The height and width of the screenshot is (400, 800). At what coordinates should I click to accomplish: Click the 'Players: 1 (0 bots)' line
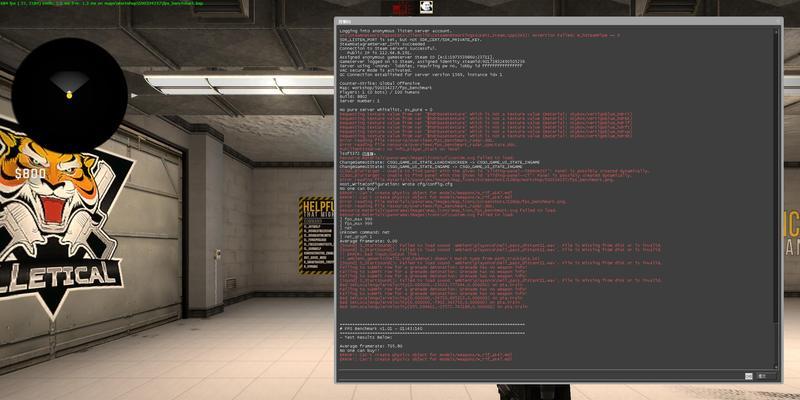(378, 92)
